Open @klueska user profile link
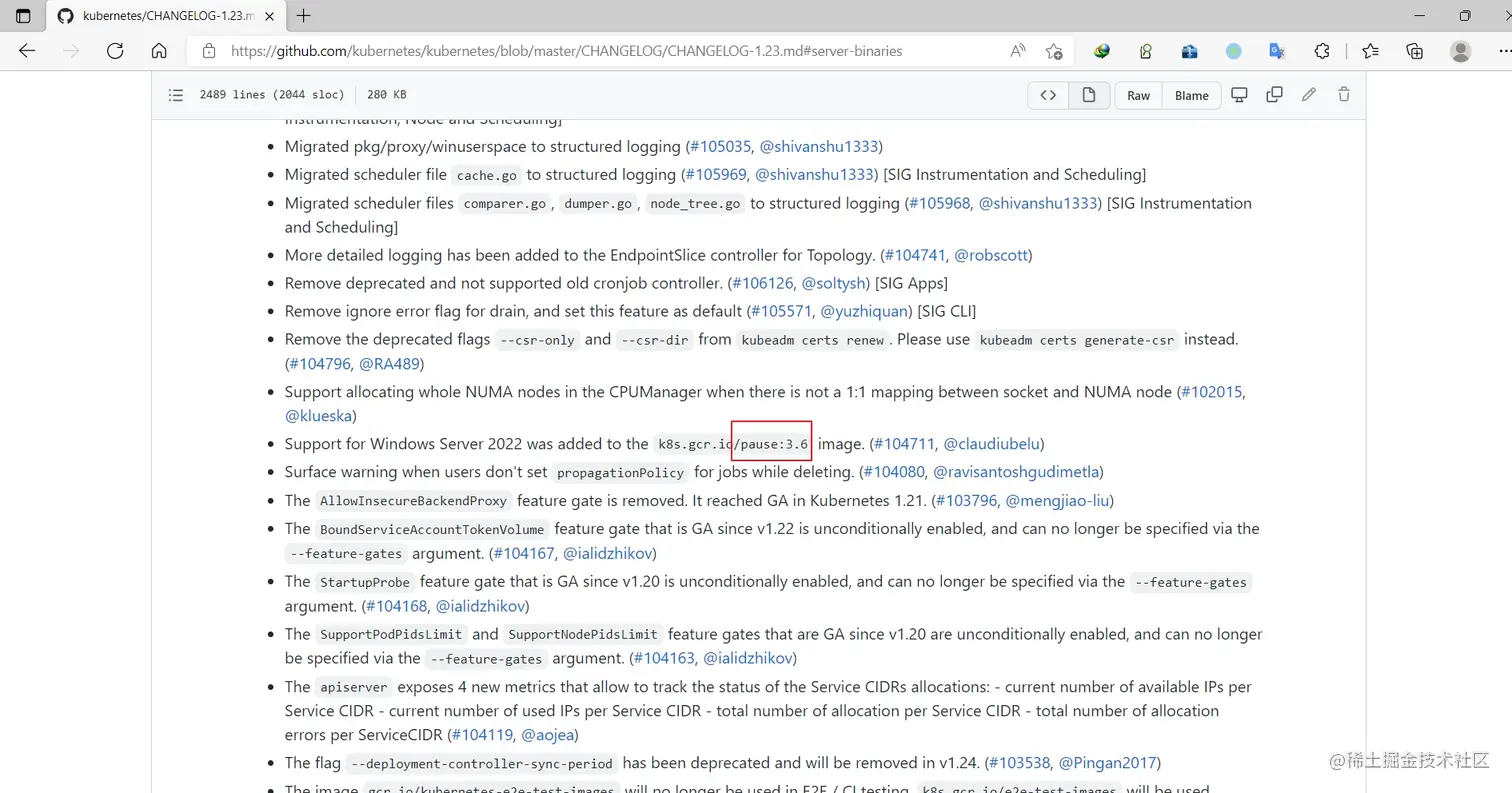 pyautogui.click(x=318, y=415)
